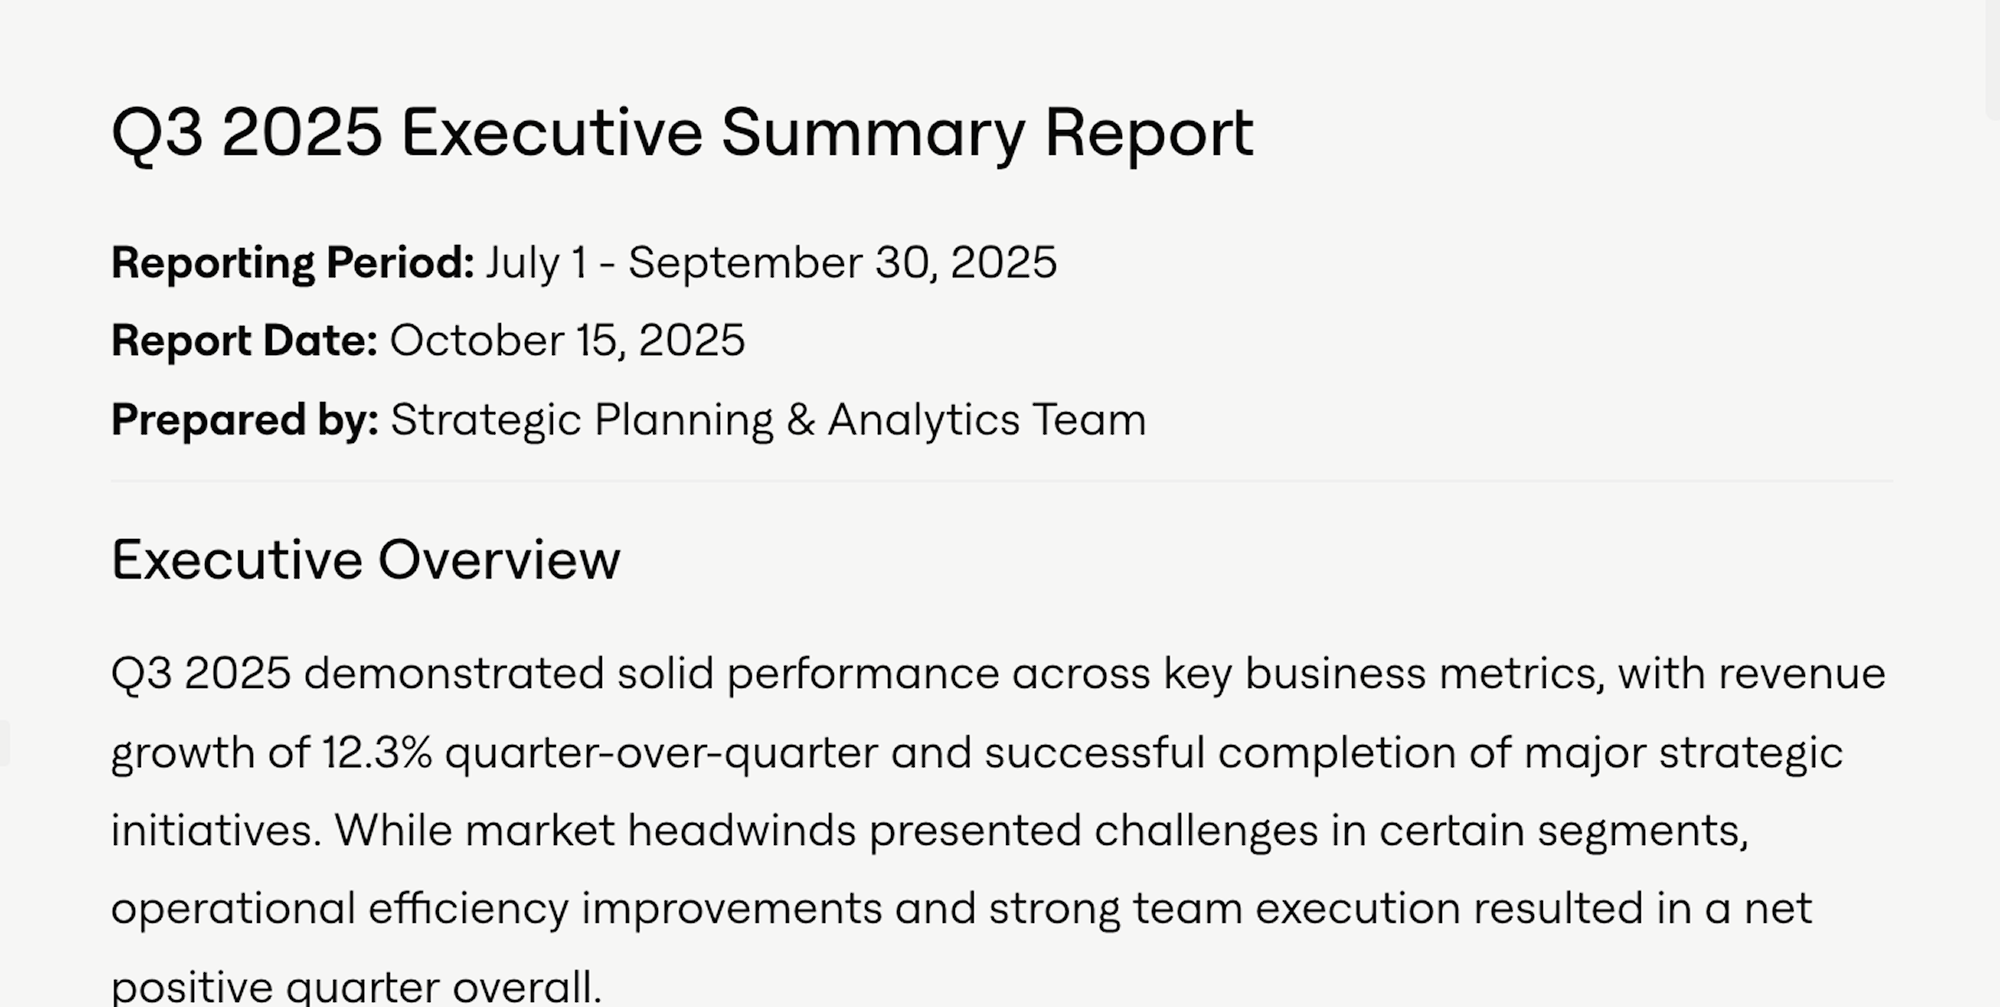Click the October 15, 2025 date text

point(567,341)
